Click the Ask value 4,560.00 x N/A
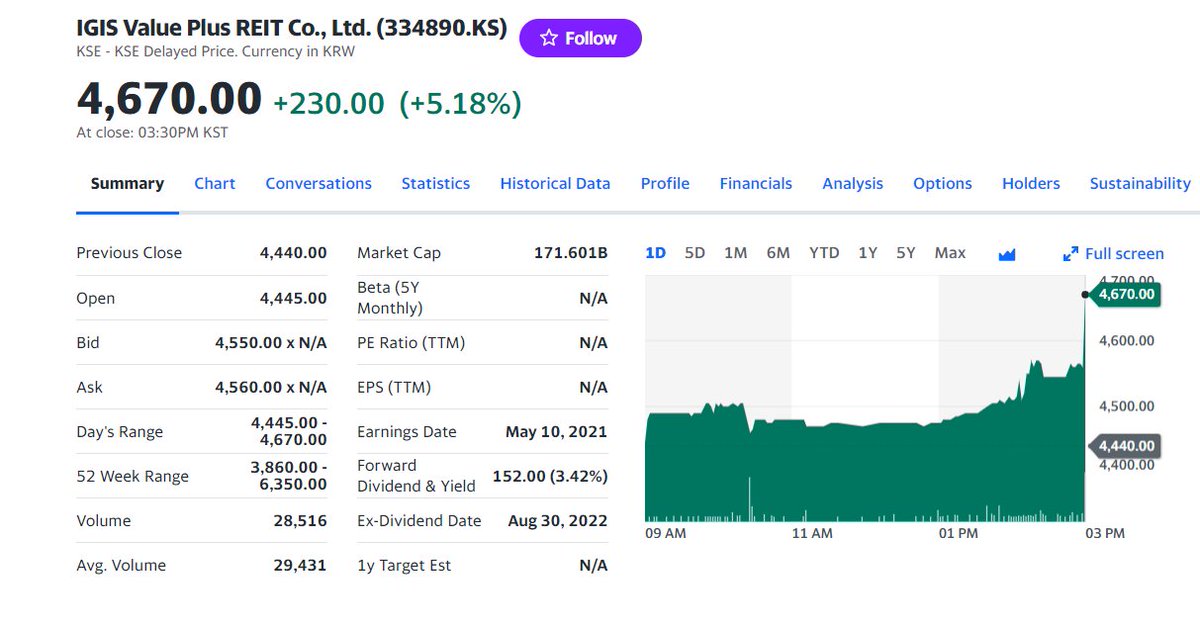The image size is (1200, 629). (x=271, y=387)
